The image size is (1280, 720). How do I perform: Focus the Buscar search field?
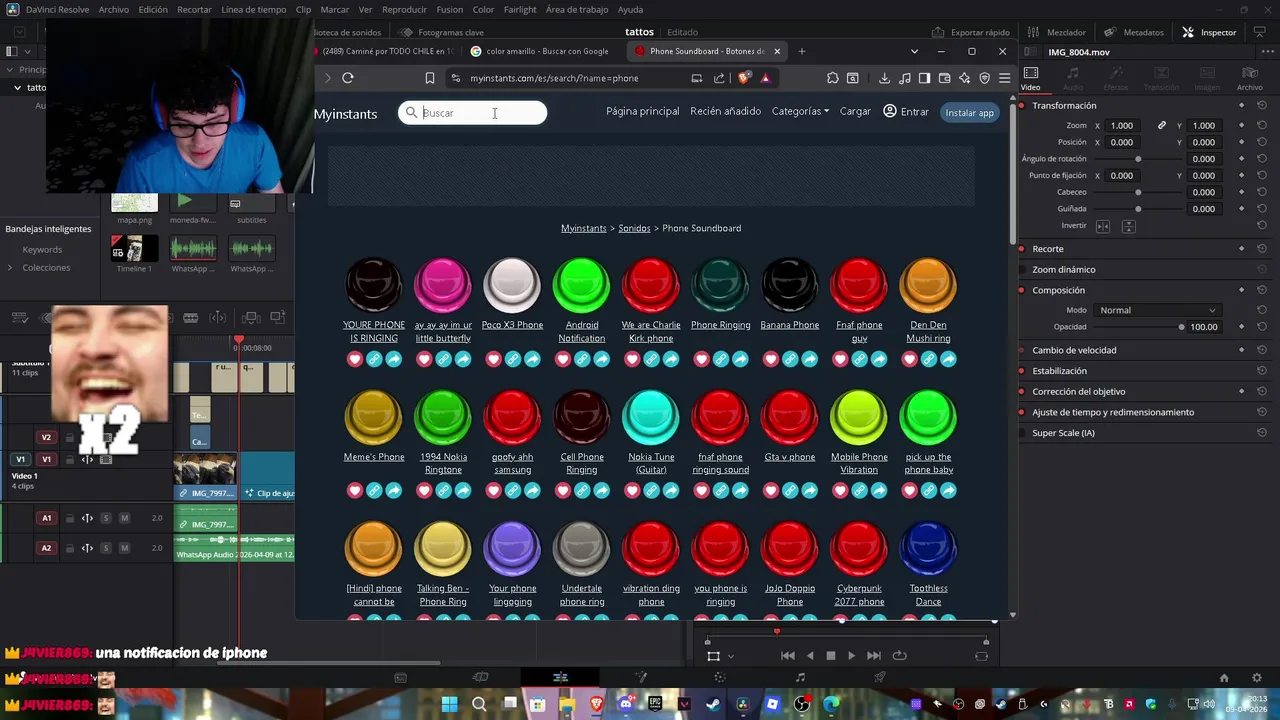click(472, 113)
